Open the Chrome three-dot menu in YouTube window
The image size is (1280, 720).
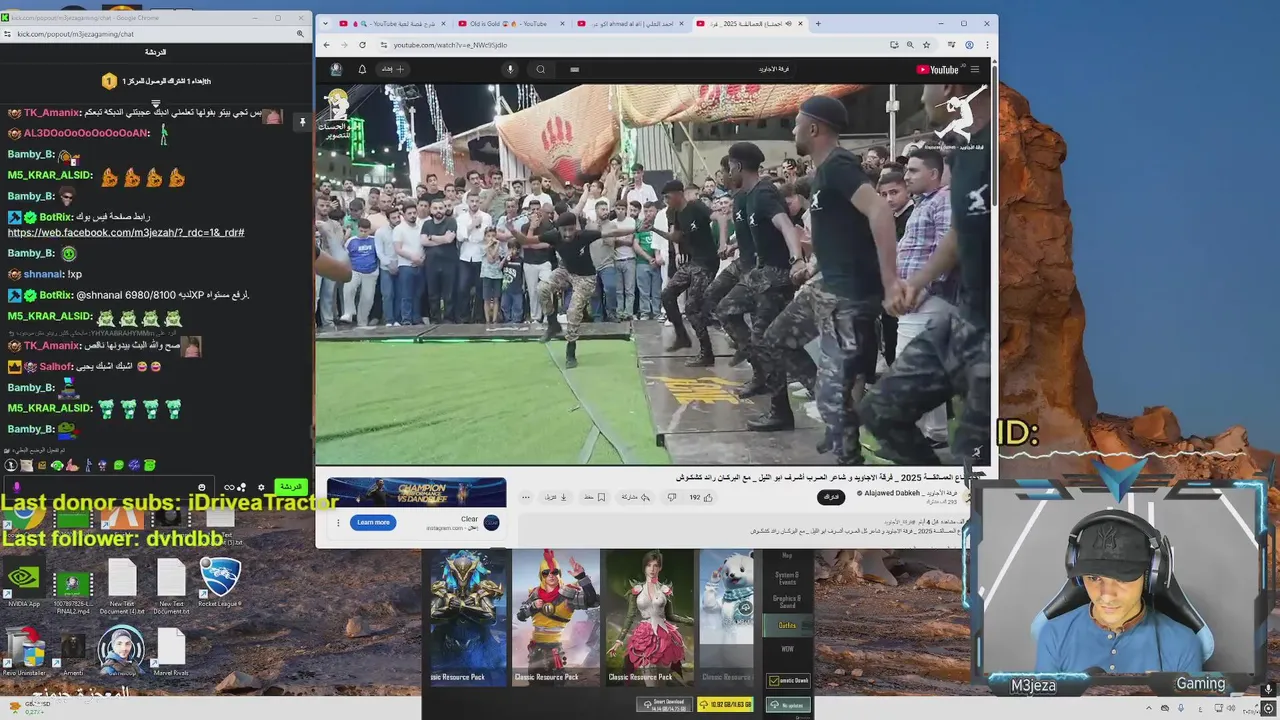(x=988, y=45)
